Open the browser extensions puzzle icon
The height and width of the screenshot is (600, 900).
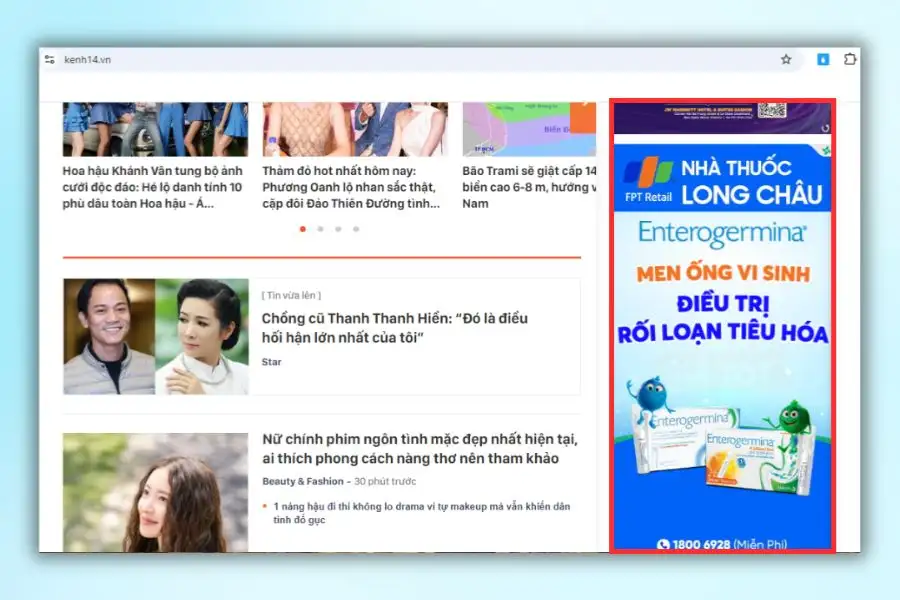(x=850, y=60)
